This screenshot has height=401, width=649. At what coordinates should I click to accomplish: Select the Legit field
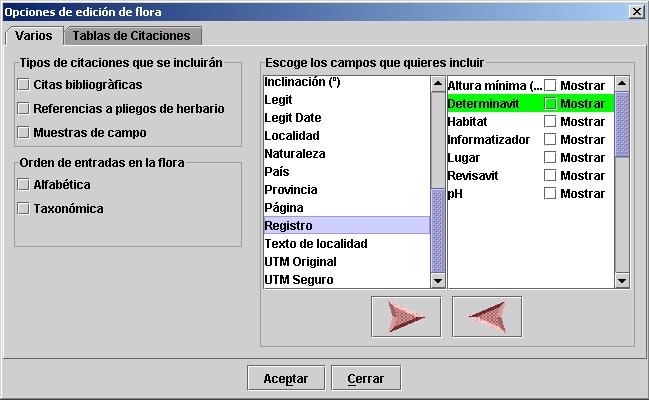347,99
